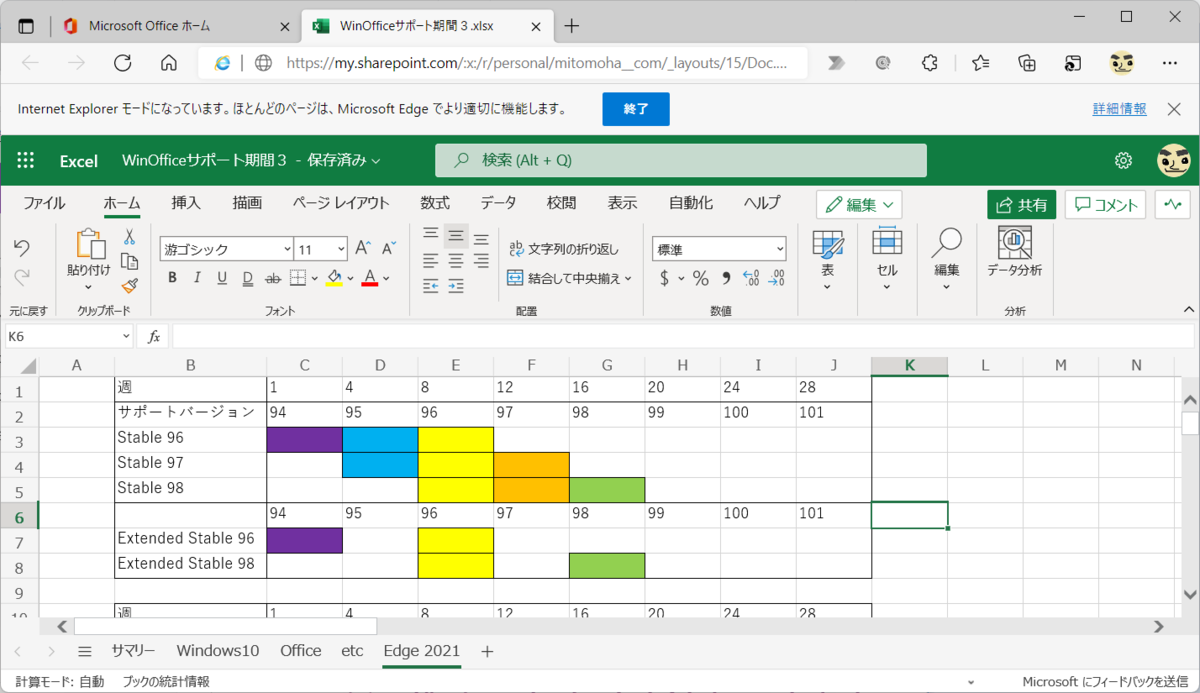Toggle bold formatting

click(x=172, y=278)
